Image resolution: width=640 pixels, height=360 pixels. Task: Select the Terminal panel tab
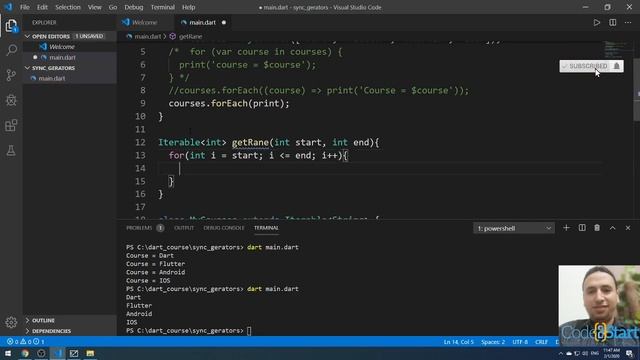[x=266, y=228]
